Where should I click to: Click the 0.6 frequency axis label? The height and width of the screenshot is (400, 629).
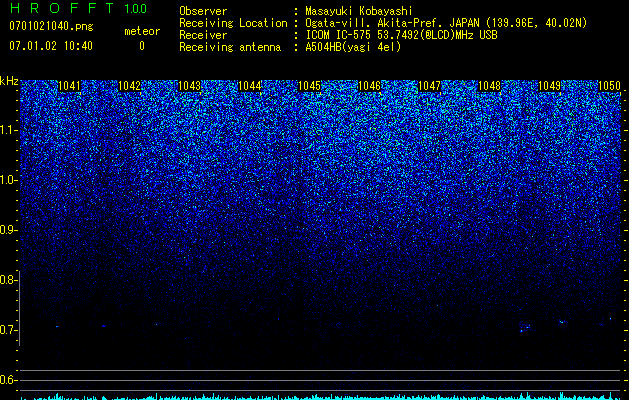point(8,380)
